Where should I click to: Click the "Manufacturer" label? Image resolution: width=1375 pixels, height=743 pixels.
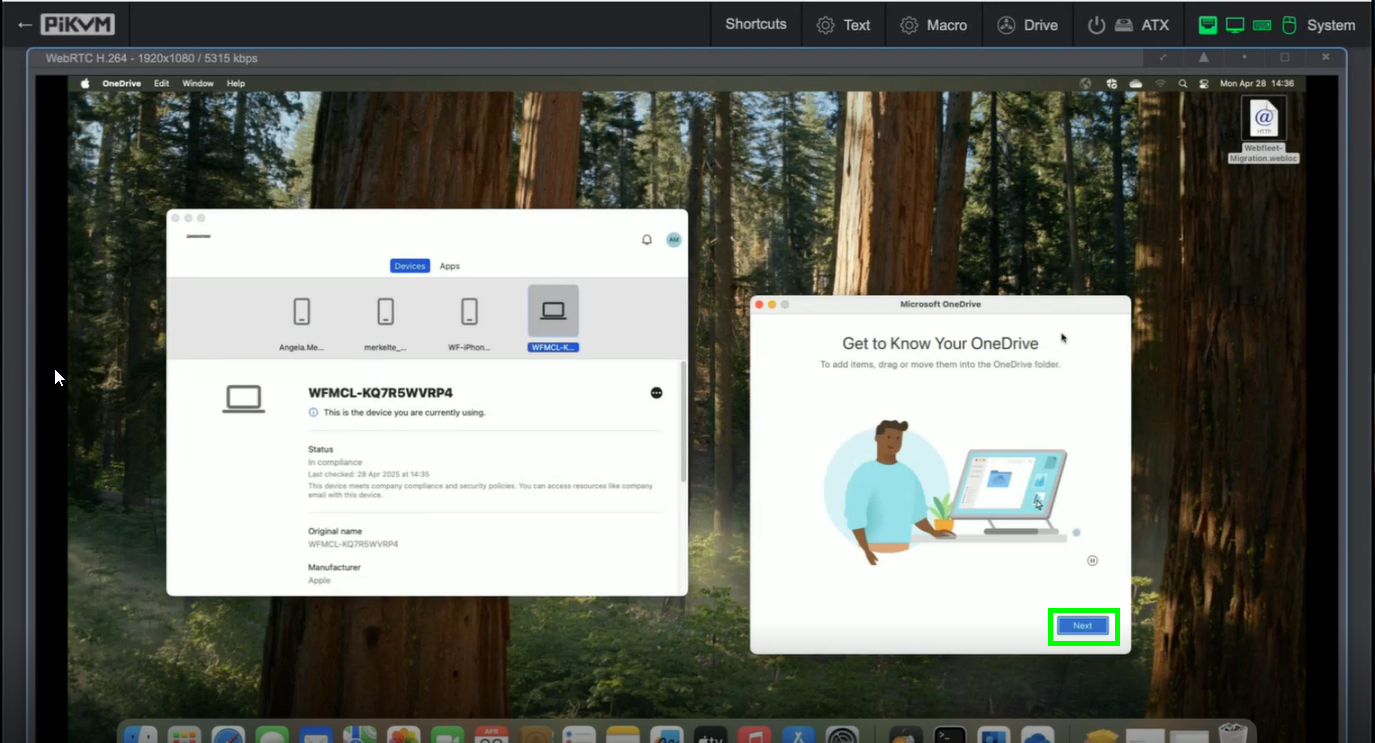(x=334, y=567)
